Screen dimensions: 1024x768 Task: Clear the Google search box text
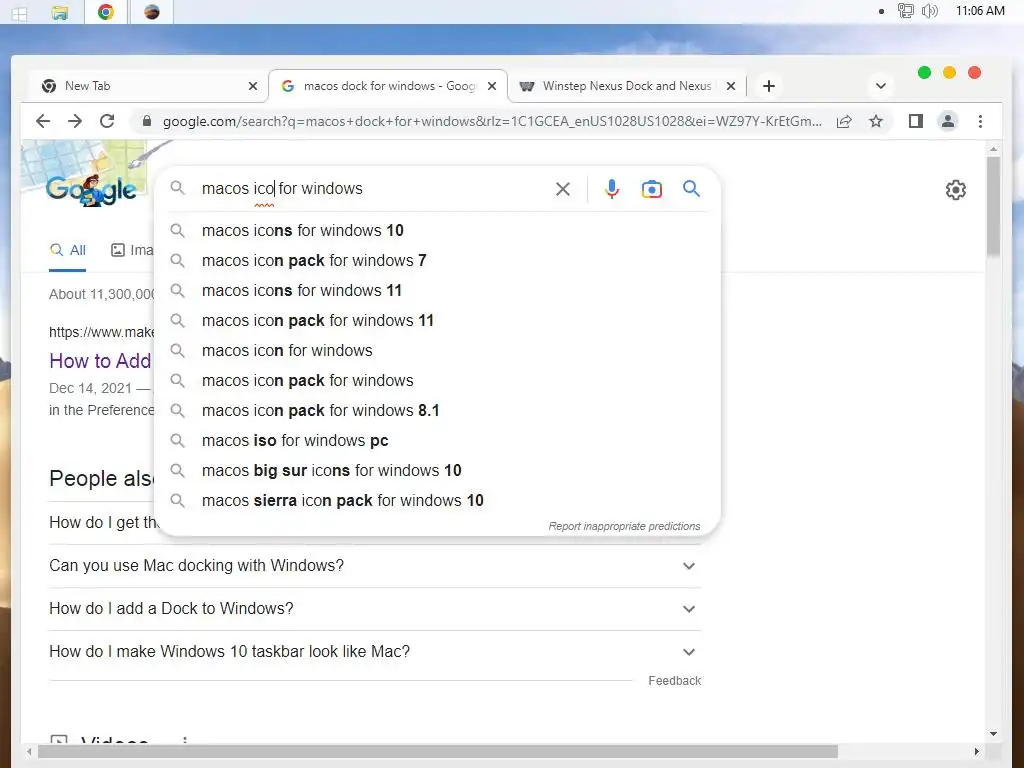(562, 189)
